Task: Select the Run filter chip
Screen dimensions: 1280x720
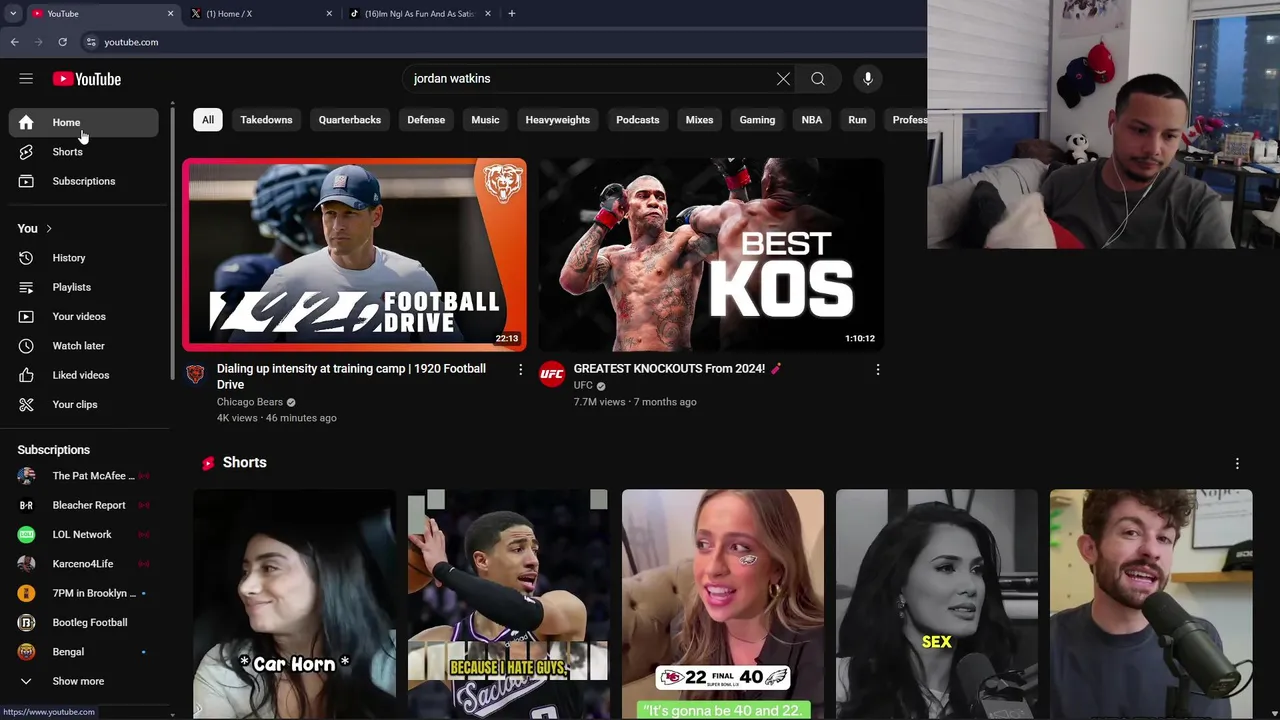Action: (857, 120)
